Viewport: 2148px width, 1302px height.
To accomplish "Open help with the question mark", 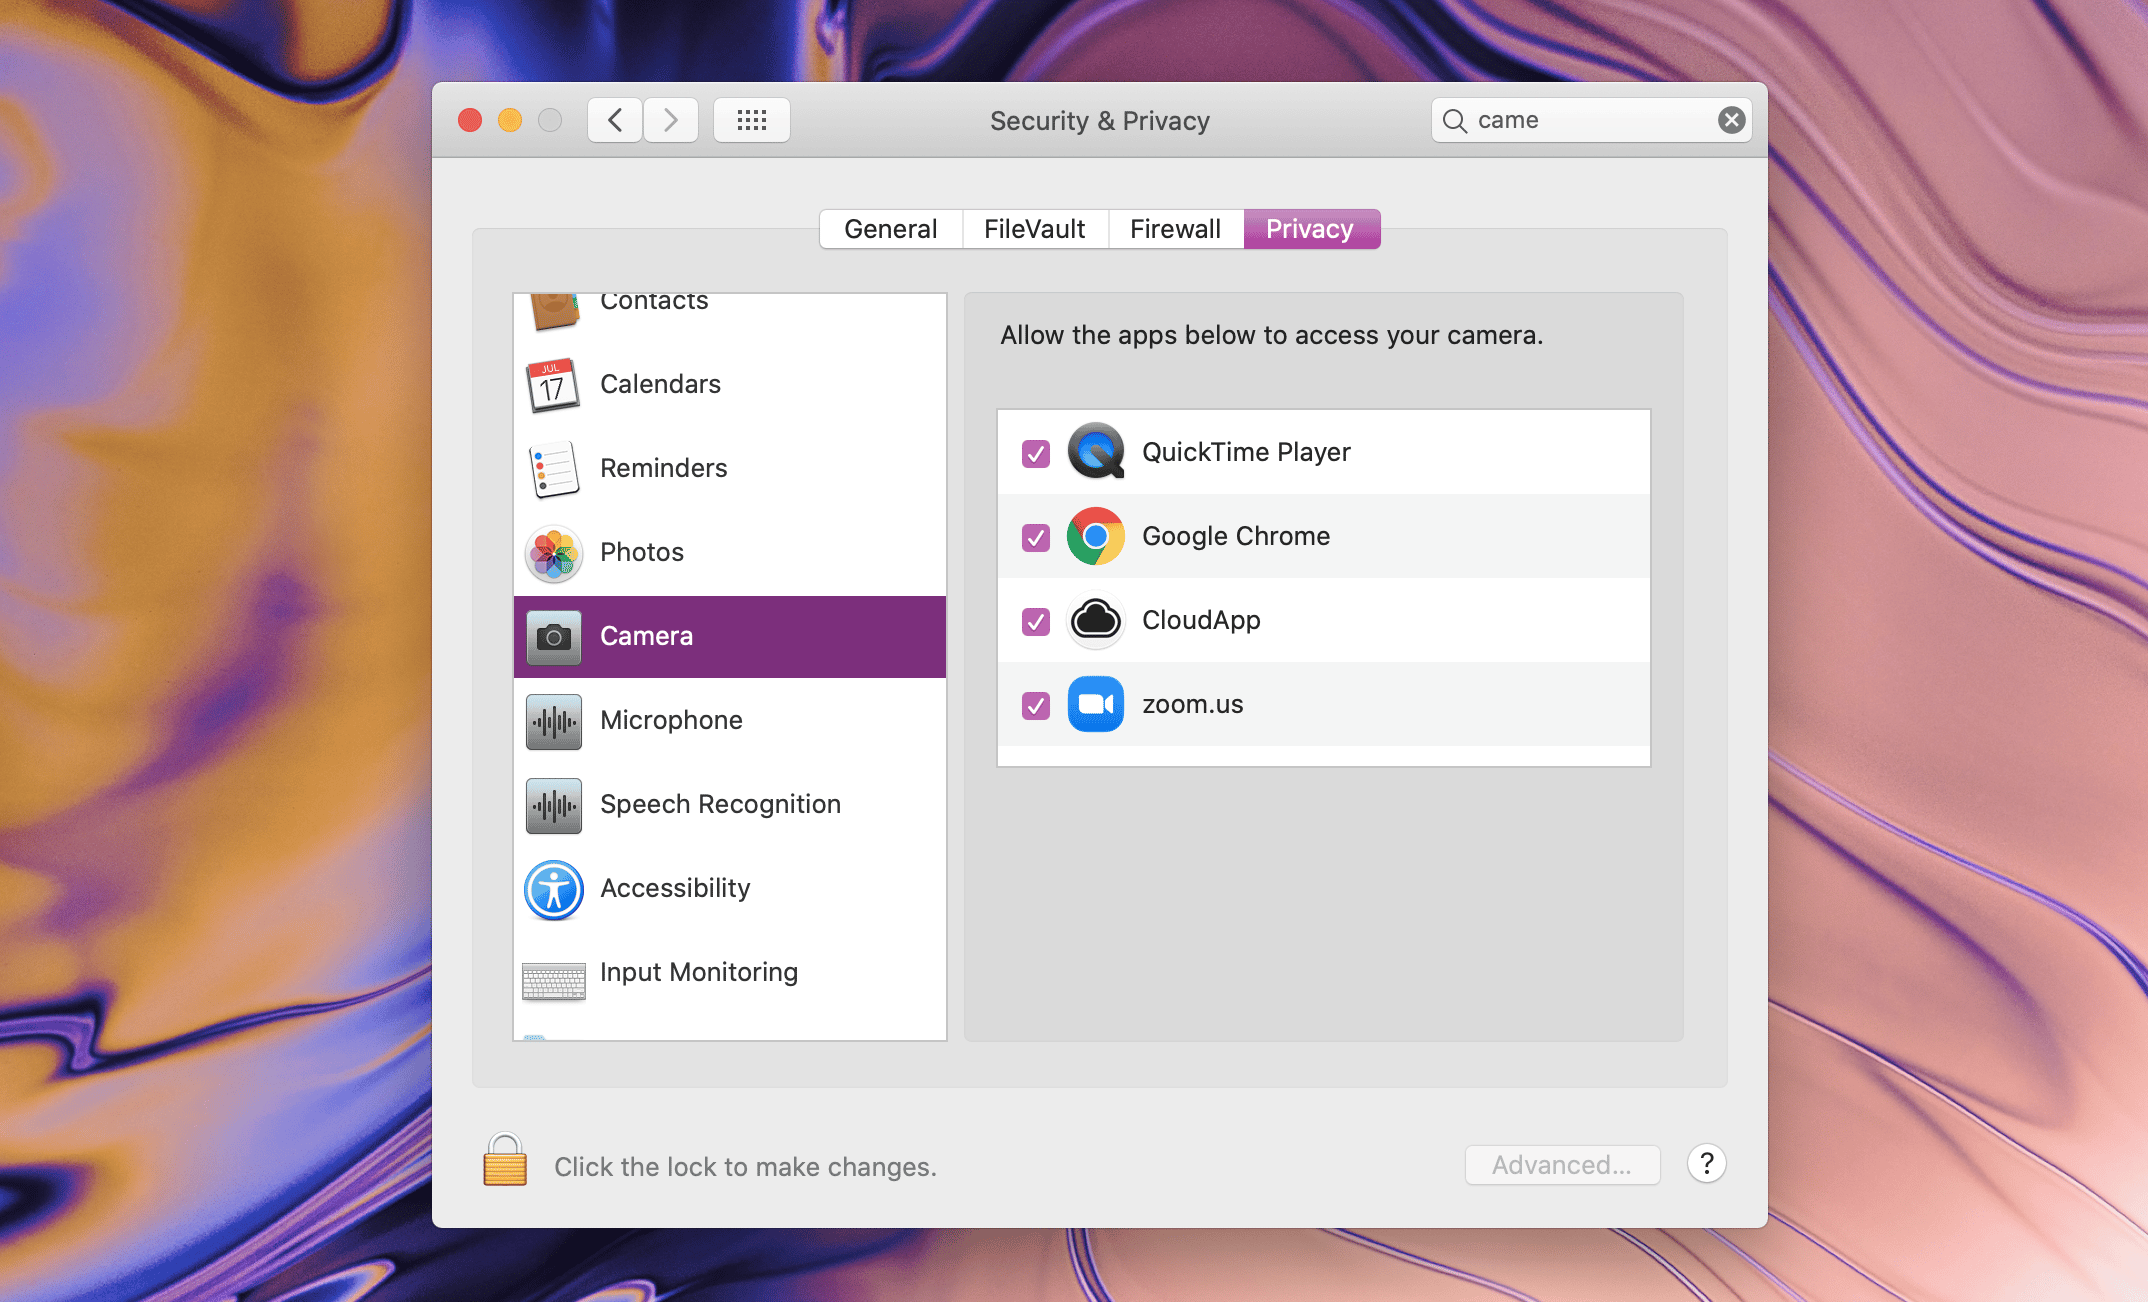I will [x=1707, y=1164].
